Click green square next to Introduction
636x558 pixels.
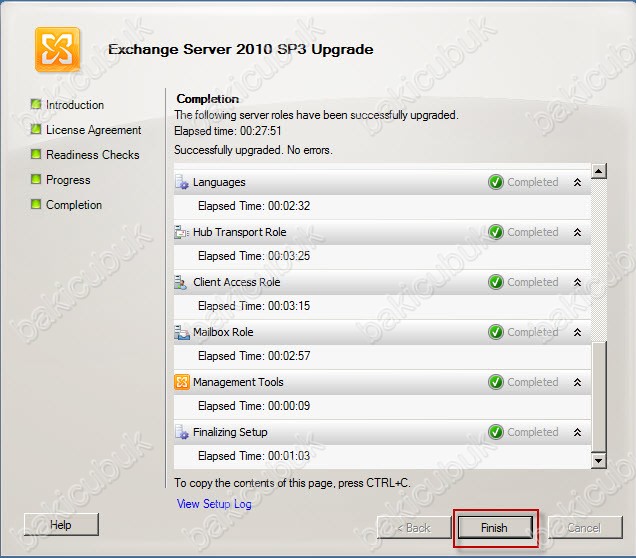point(36,104)
